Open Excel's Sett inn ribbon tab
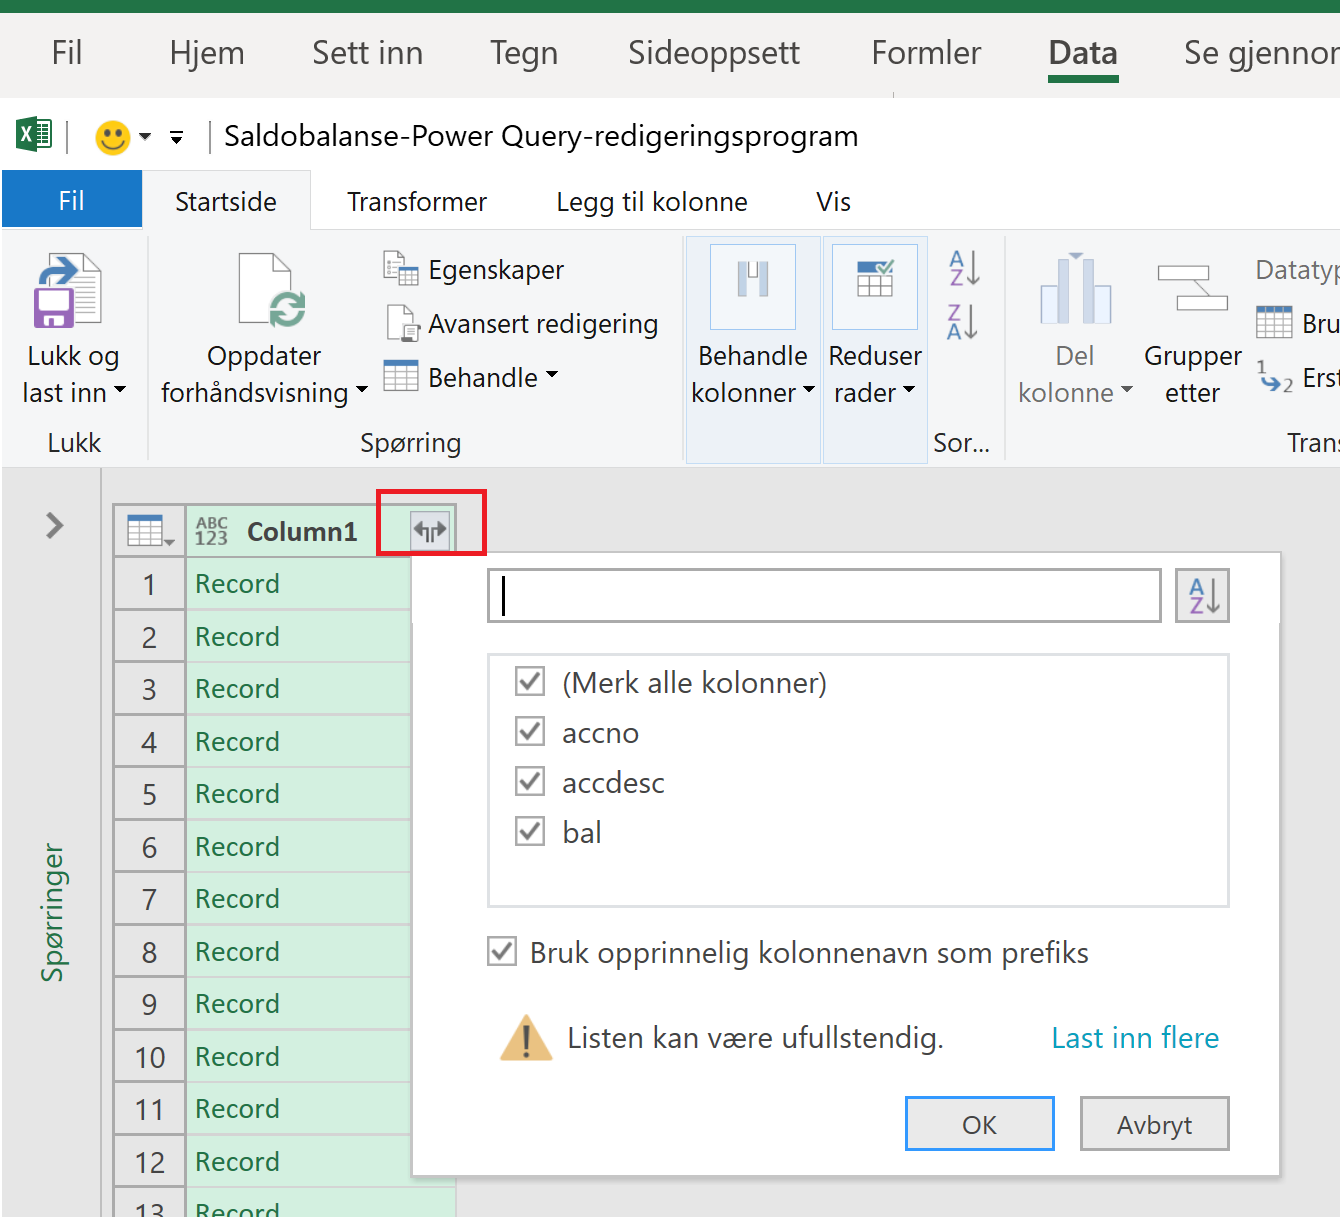 pyautogui.click(x=368, y=53)
